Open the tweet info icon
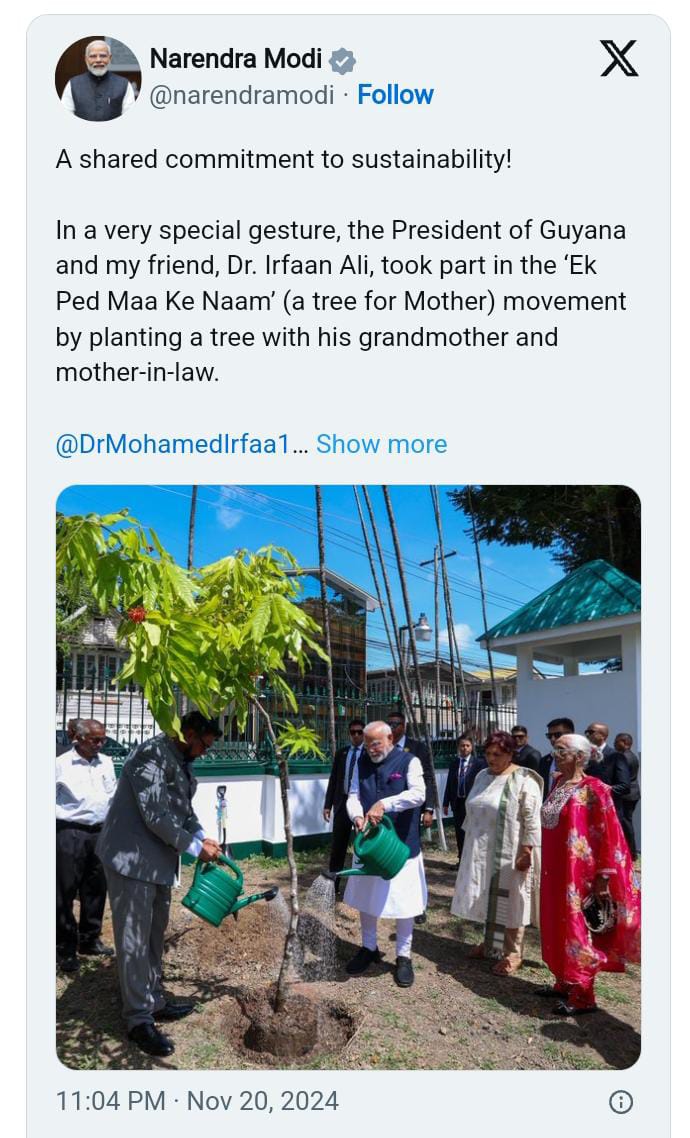Image resolution: width=690 pixels, height=1138 pixels. [x=620, y=1102]
